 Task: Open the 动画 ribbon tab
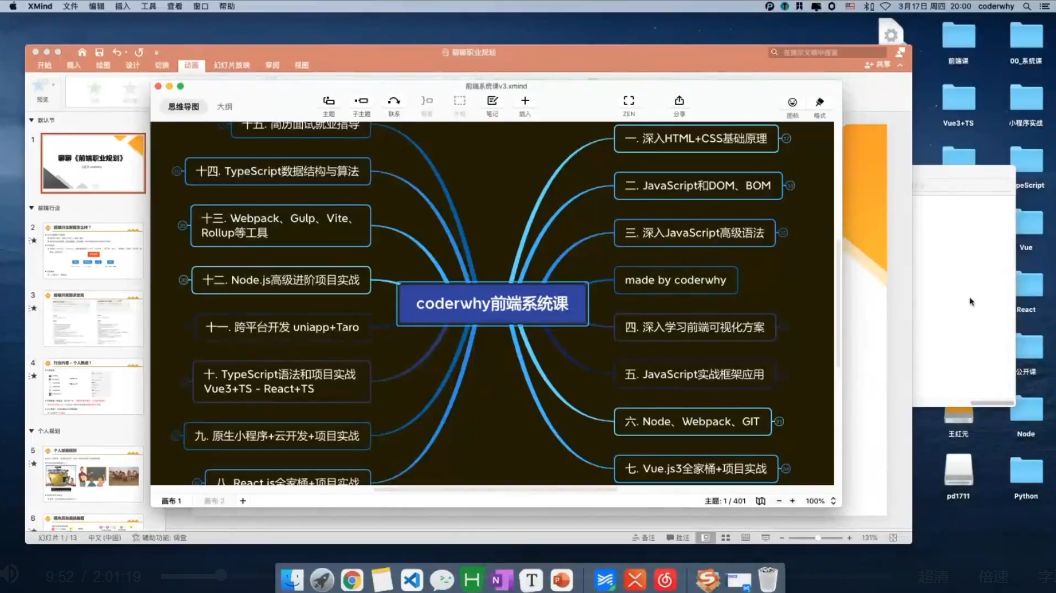[x=193, y=65]
